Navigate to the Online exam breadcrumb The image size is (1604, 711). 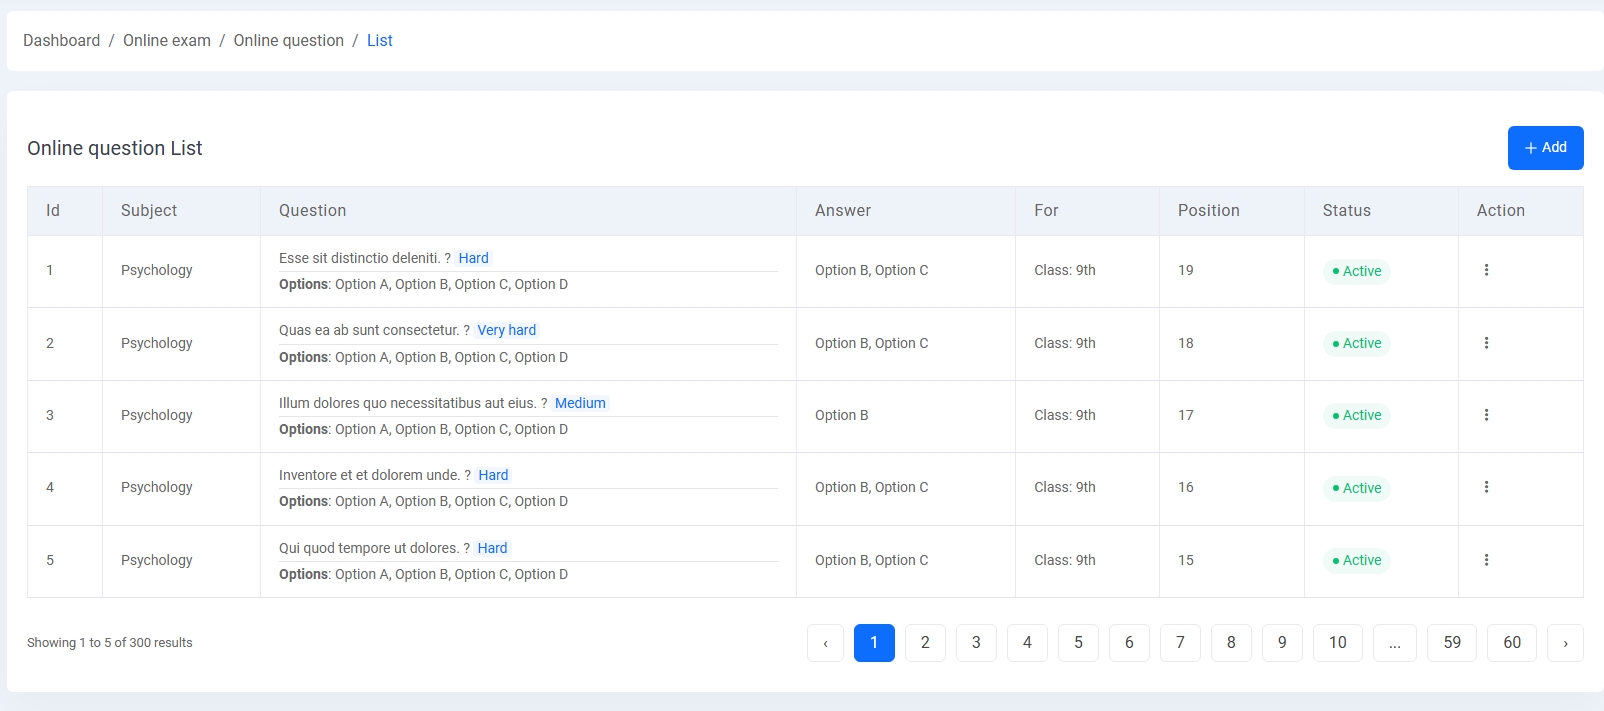(x=167, y=41)
